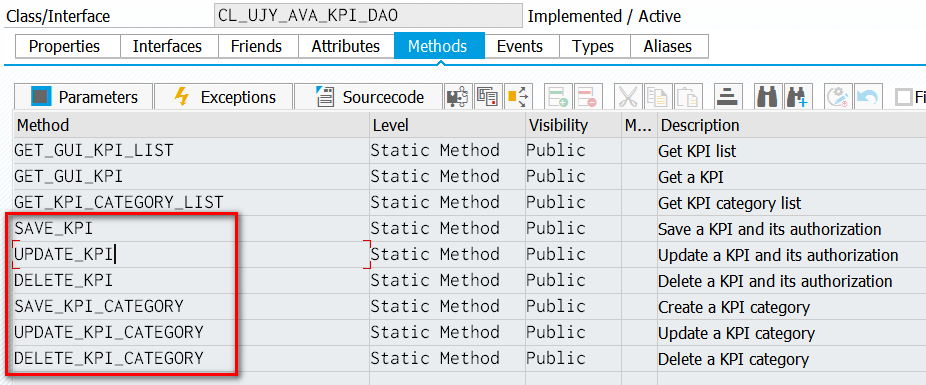Click the delete row icon
Image resolution: width=926 pixels, height=385 pixels.
click(x=587, y=97)
